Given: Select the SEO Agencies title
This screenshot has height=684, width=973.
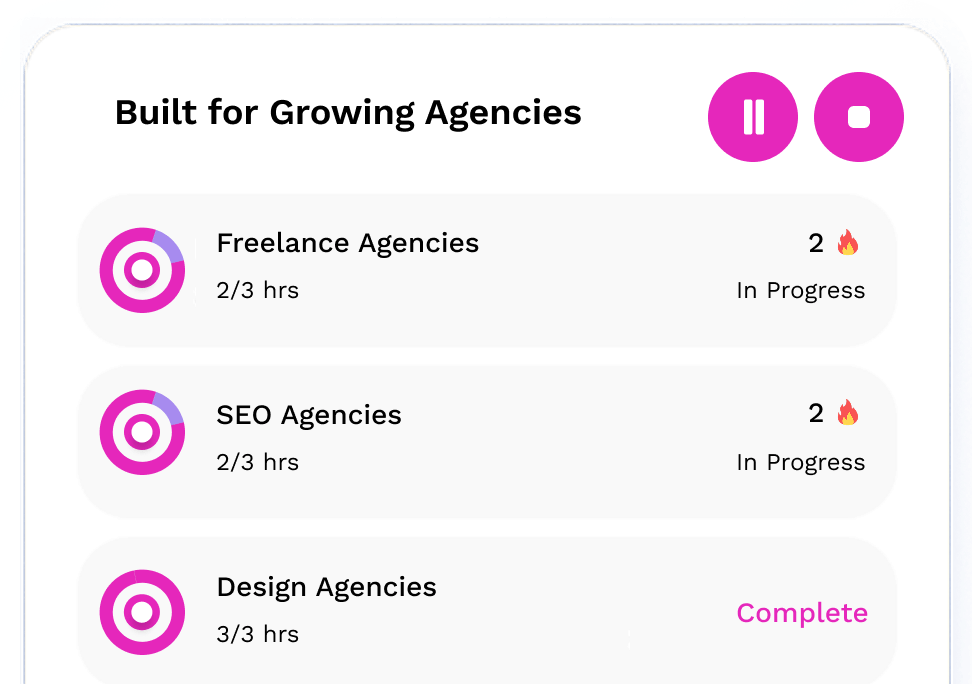Looking at the screenshot, I should click(x=308, y=415).
